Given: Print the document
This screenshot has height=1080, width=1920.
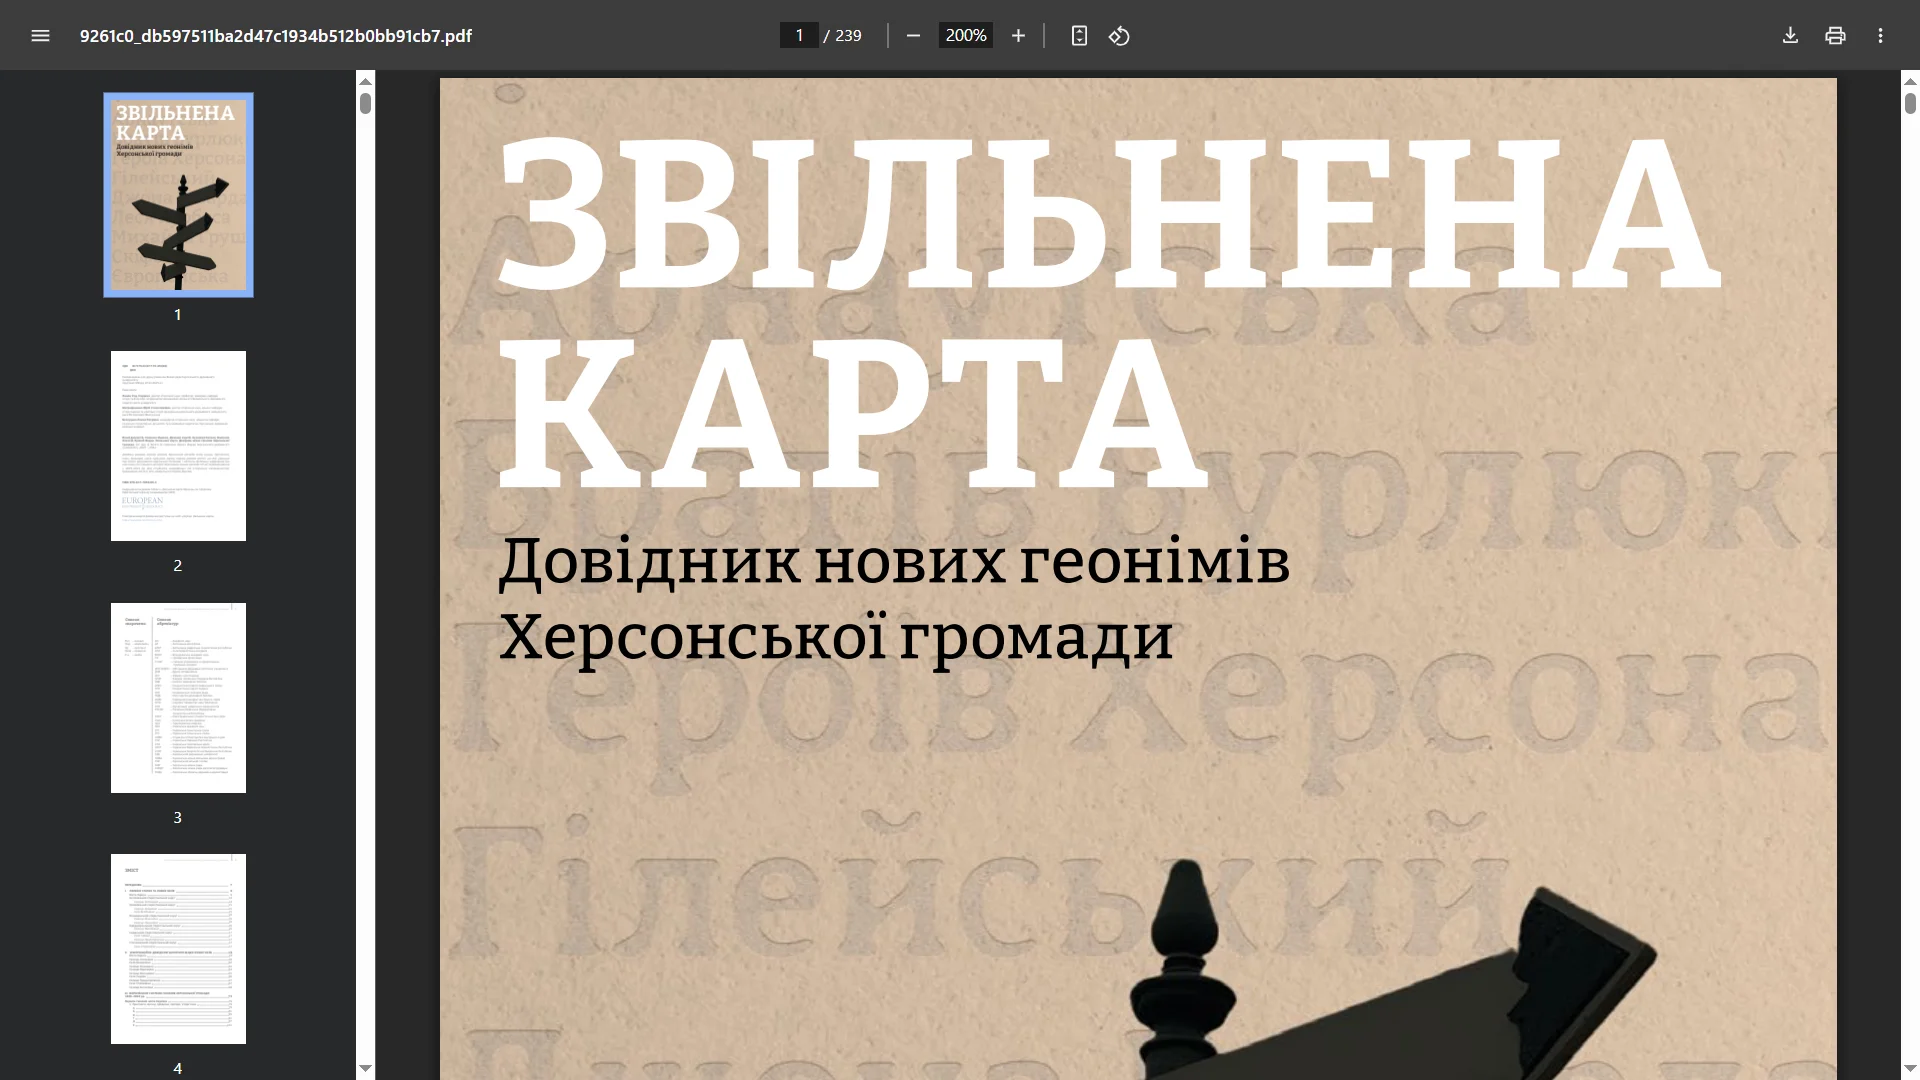Looking at the screenshot, I should pos(1835,36).
